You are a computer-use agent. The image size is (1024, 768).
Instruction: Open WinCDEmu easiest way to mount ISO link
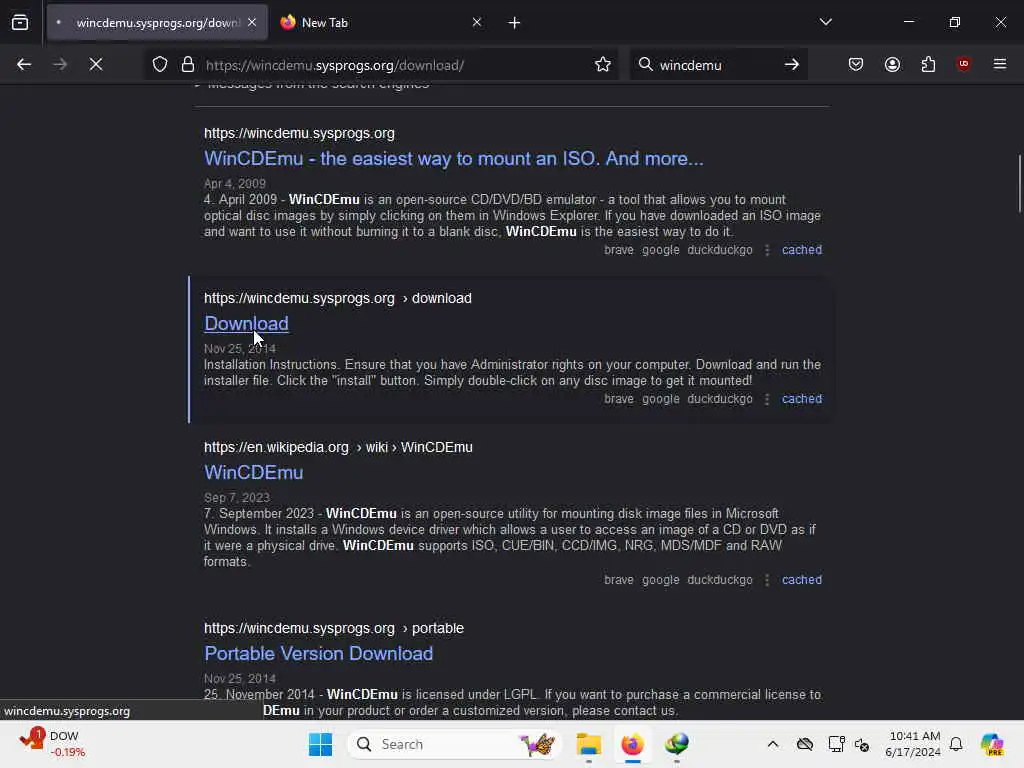(x=454, y=158)
